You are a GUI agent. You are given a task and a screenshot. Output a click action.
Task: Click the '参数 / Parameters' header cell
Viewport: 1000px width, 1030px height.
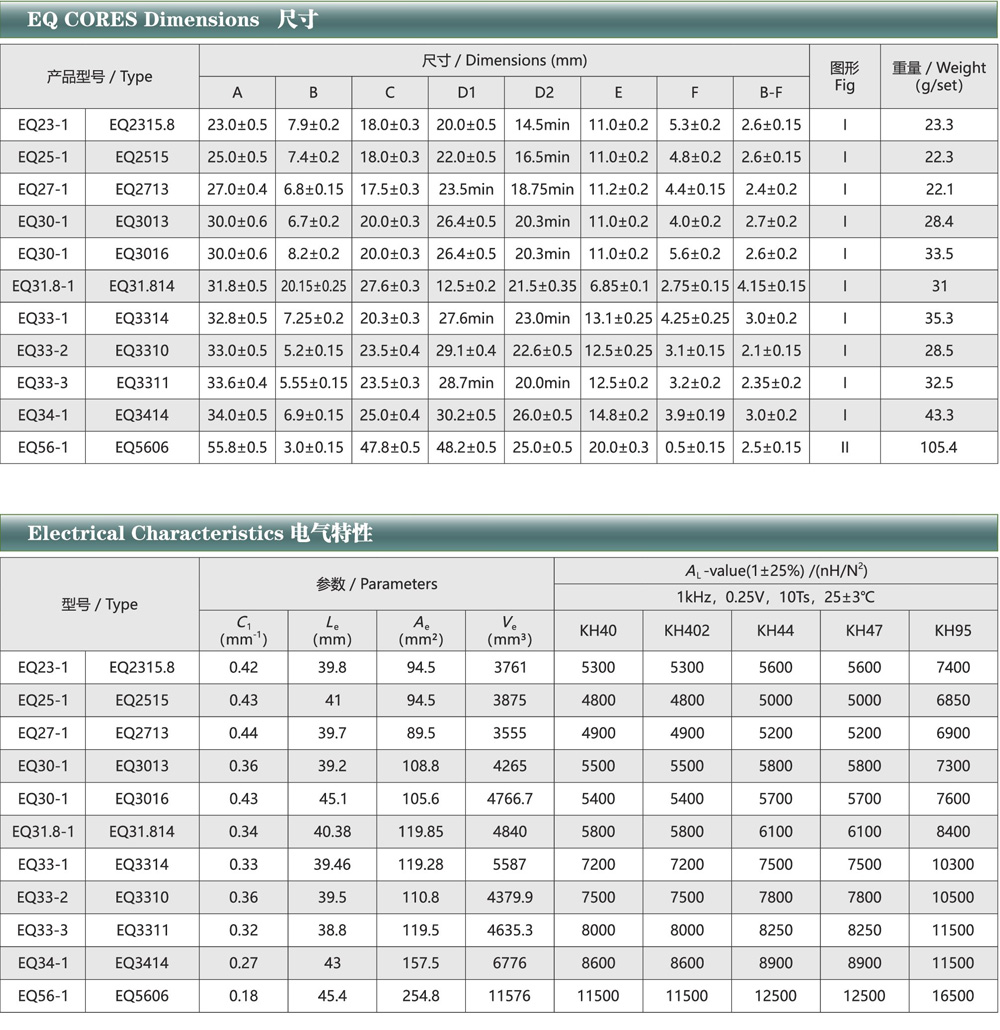376,584
